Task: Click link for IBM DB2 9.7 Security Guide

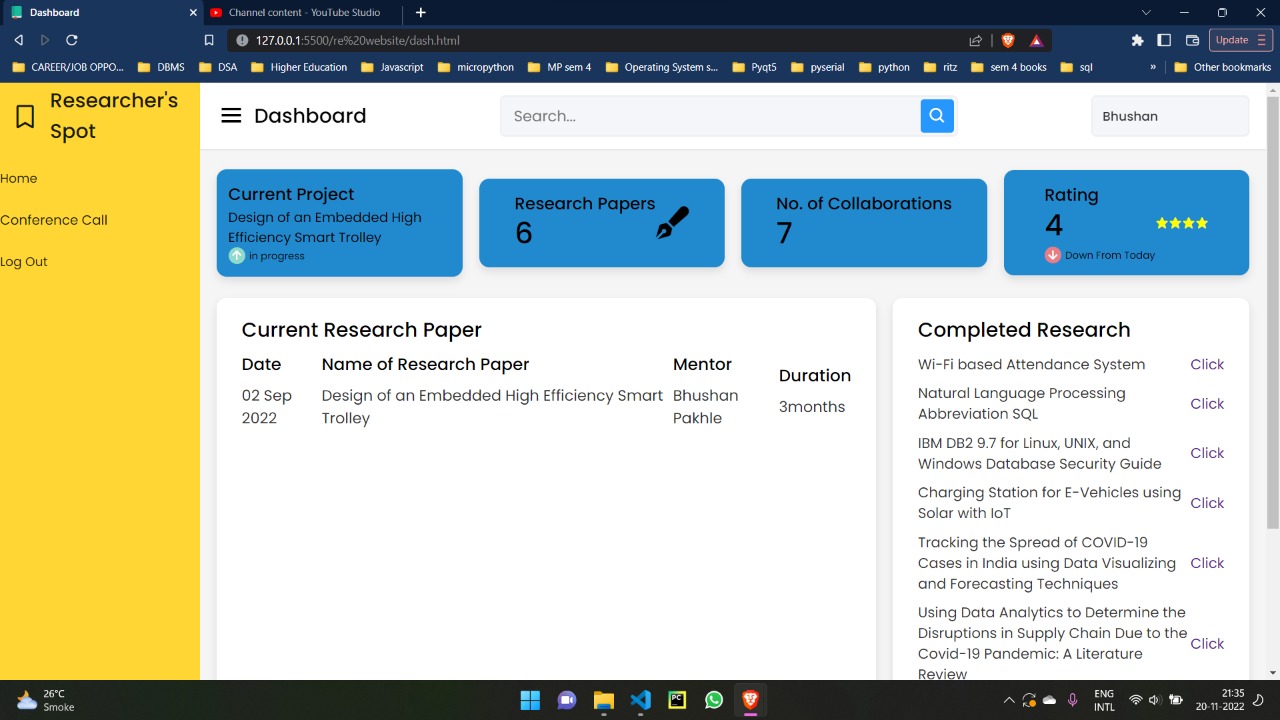Action: coord(1207,453)
